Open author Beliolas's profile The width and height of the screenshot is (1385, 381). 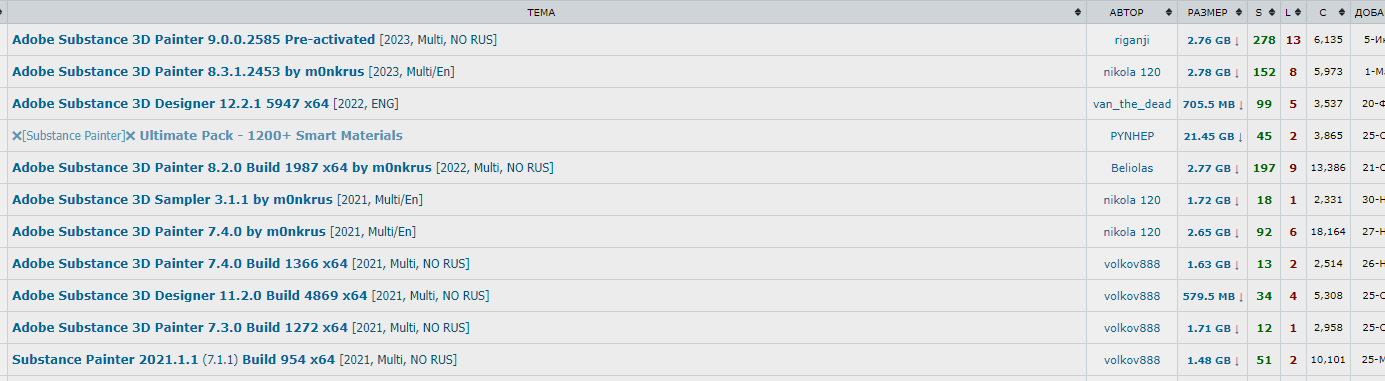[x=1132, y=168]
